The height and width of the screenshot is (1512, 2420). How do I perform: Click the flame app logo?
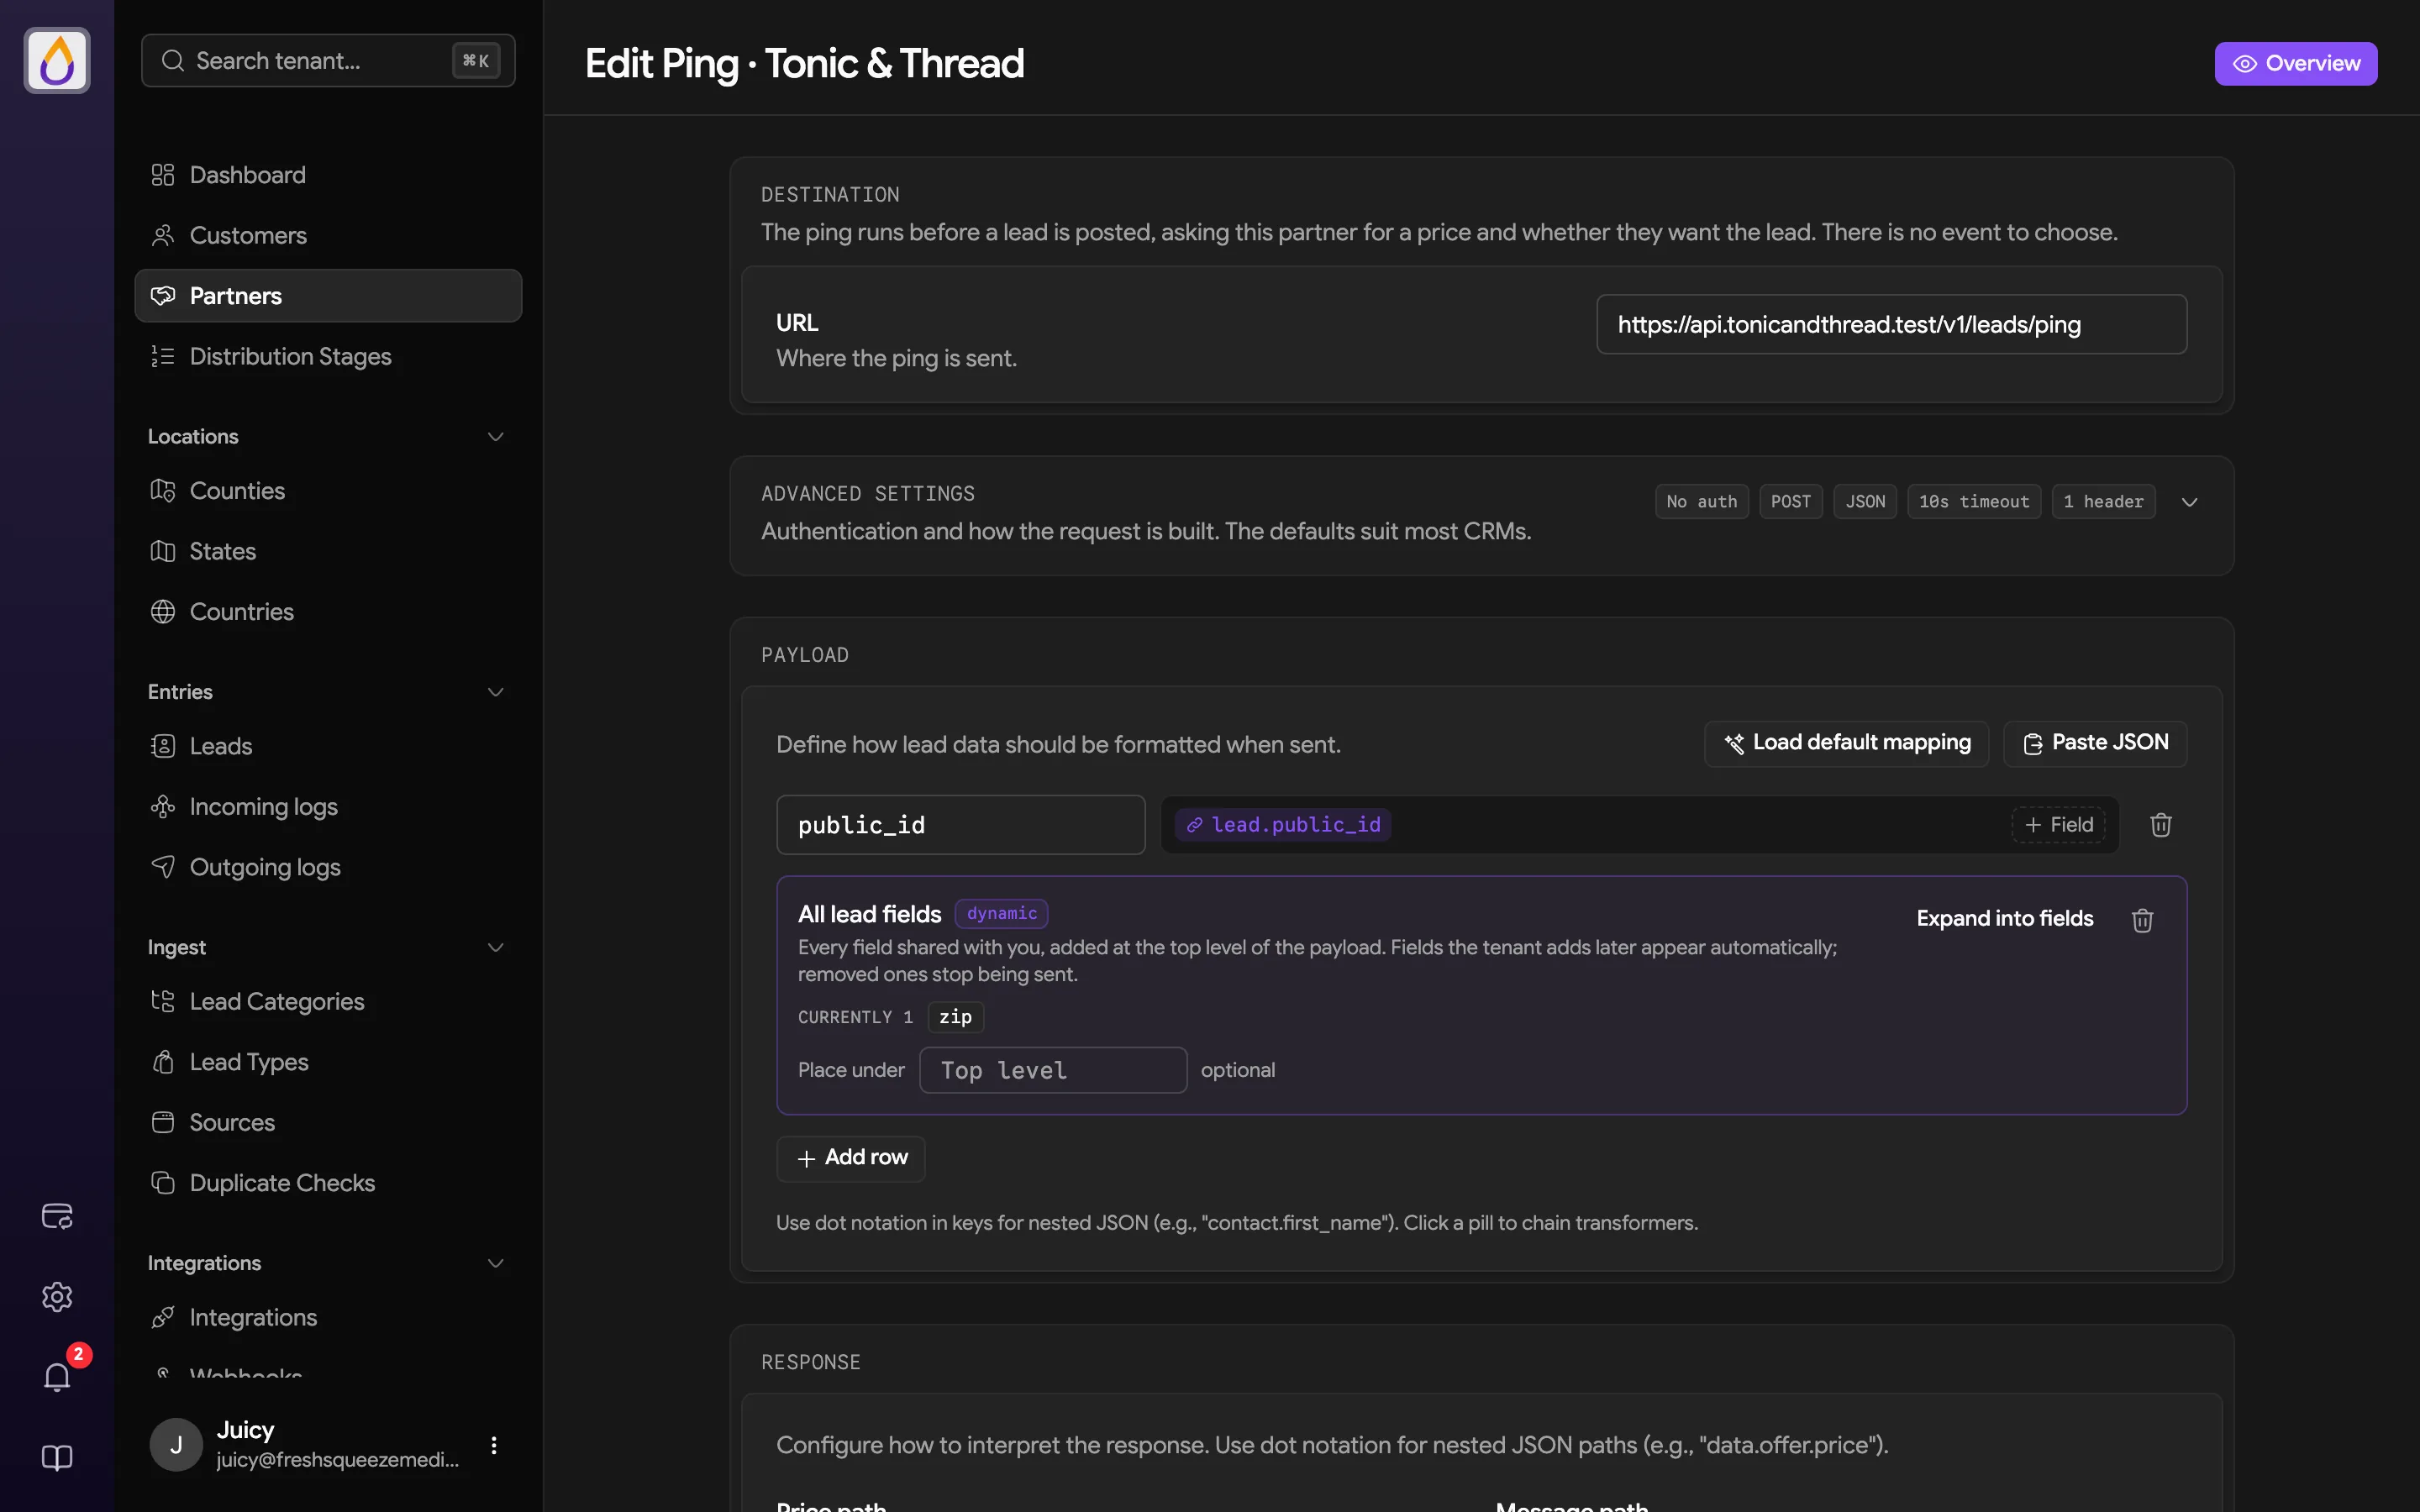(x=57, y=60)
